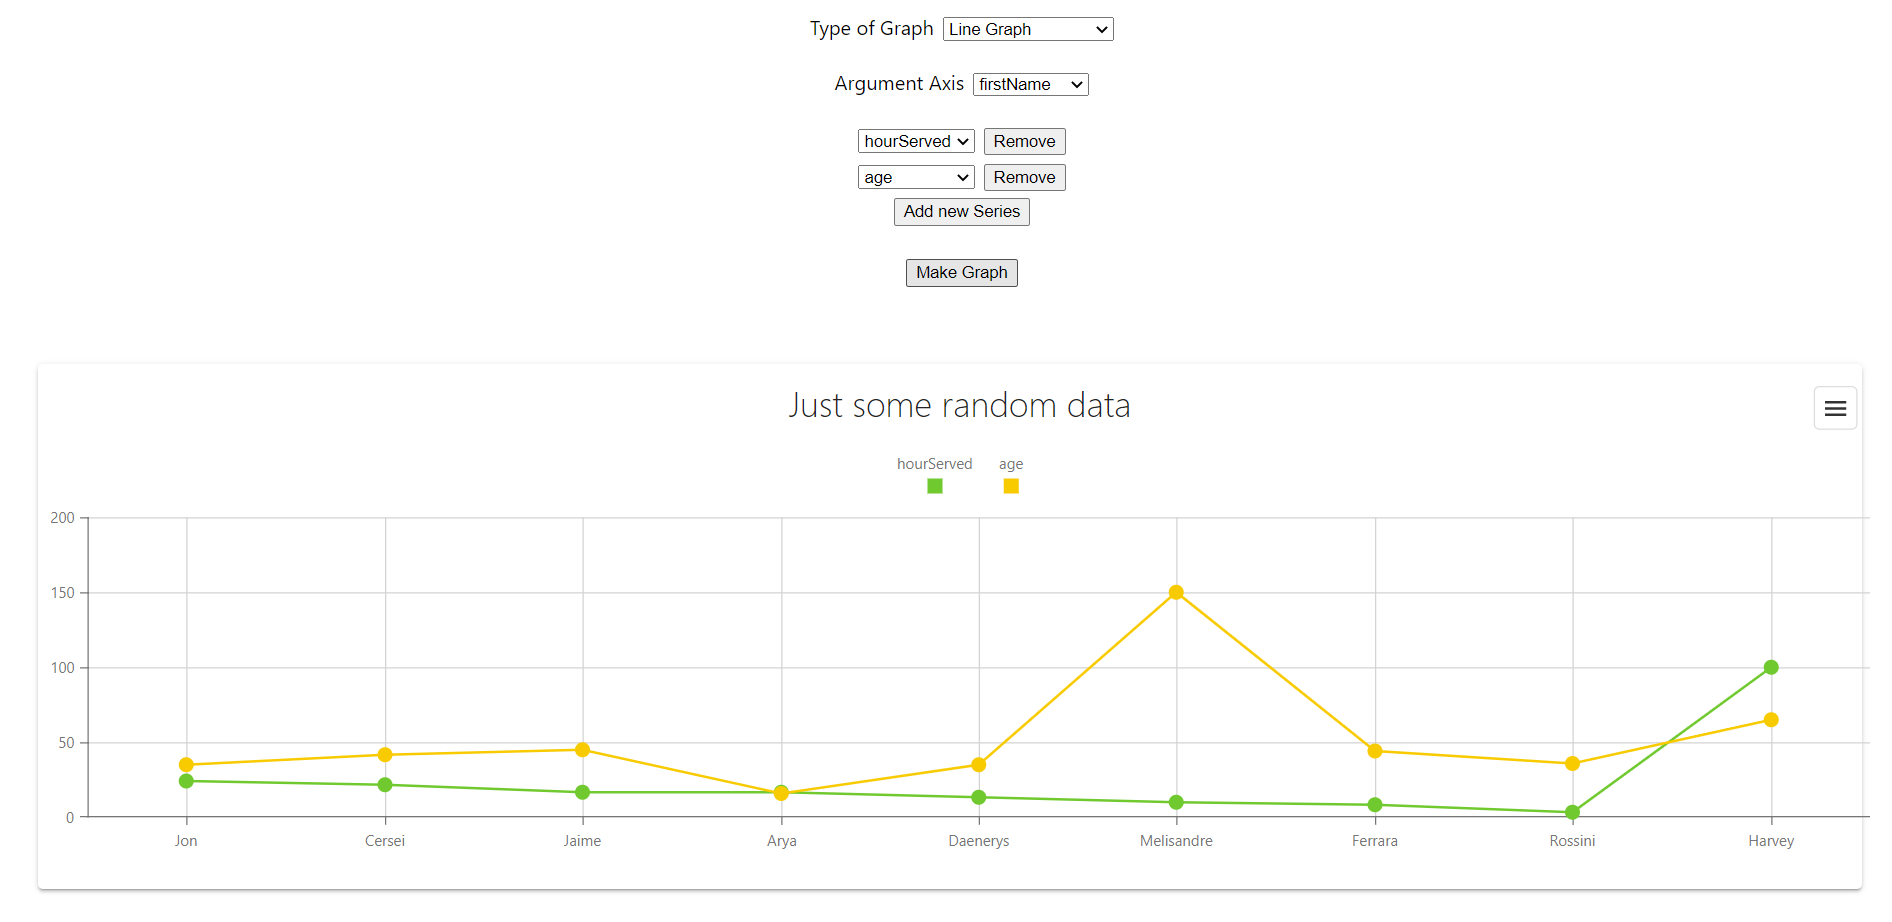The height and width of the screenshot is (922, 1892).
Task: Click the Melisandre axis label
Action: coord(1176,841)
